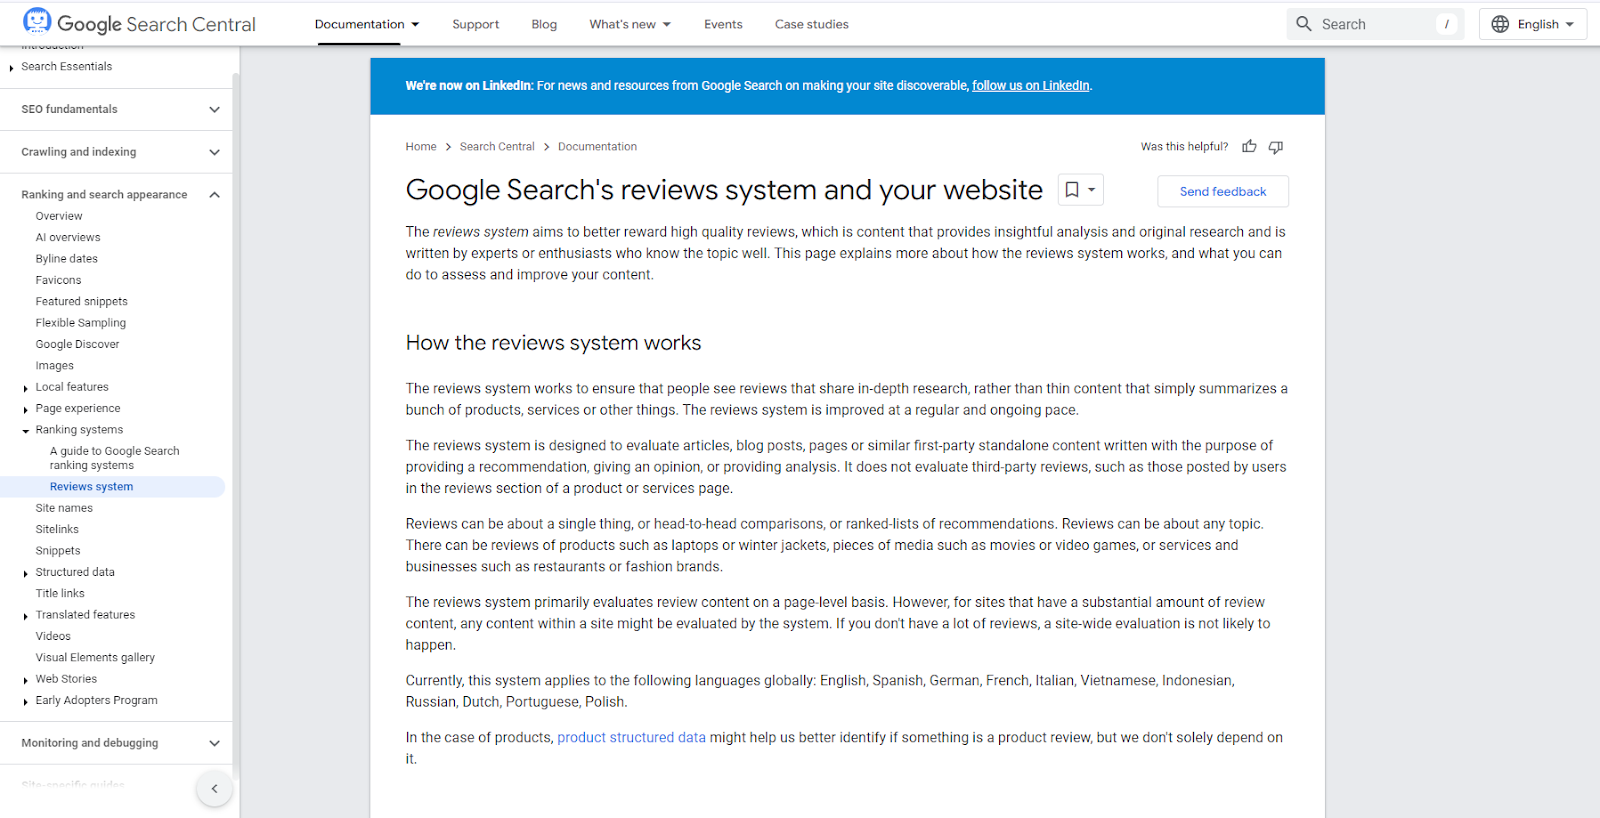Click the globe language icon
Image resolution: width=1600 pixels, height=818 pixels.
(1500, 24)
